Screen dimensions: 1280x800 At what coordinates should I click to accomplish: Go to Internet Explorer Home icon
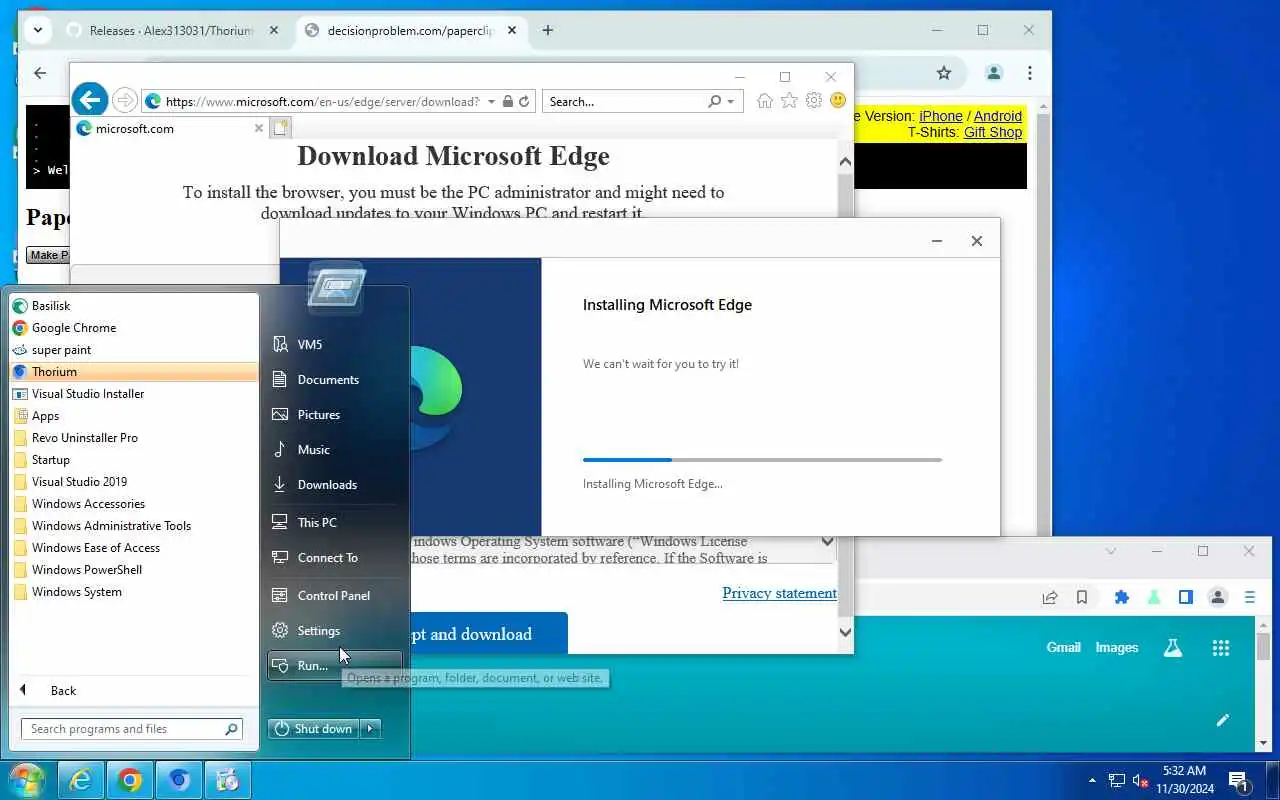tap(765, 101)
